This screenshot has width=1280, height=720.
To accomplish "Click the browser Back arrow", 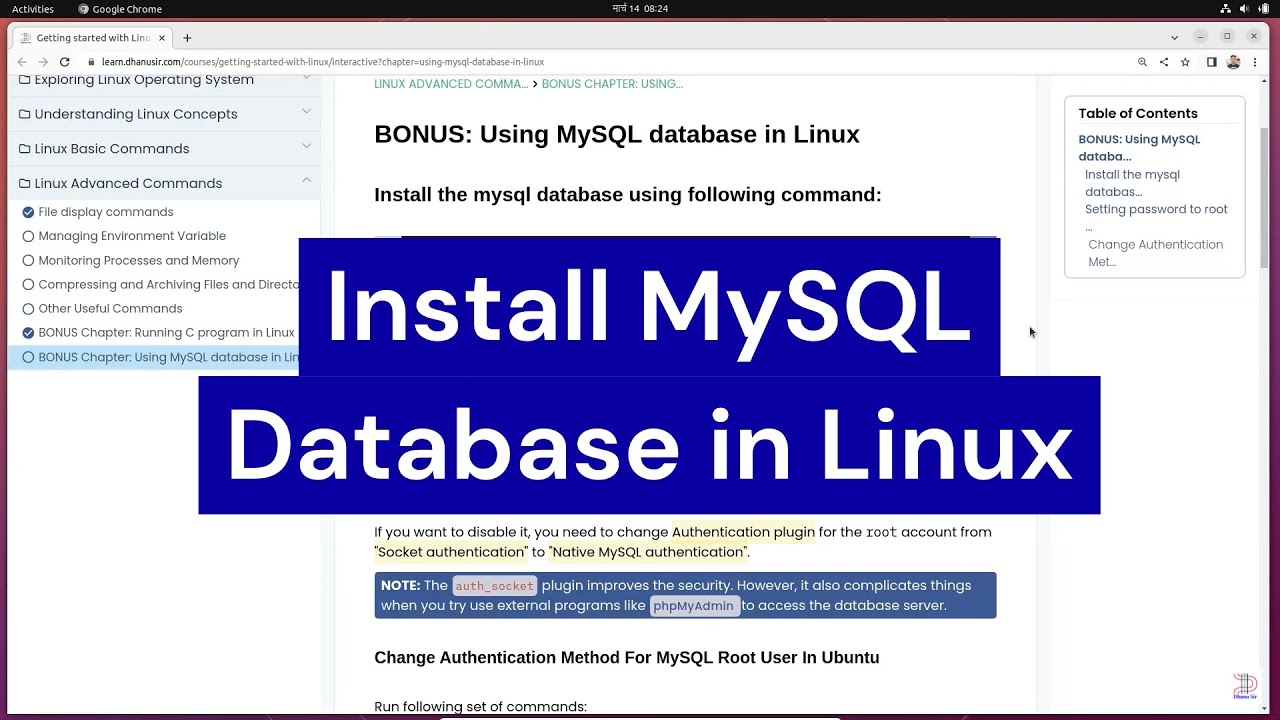I will (22, 62).
